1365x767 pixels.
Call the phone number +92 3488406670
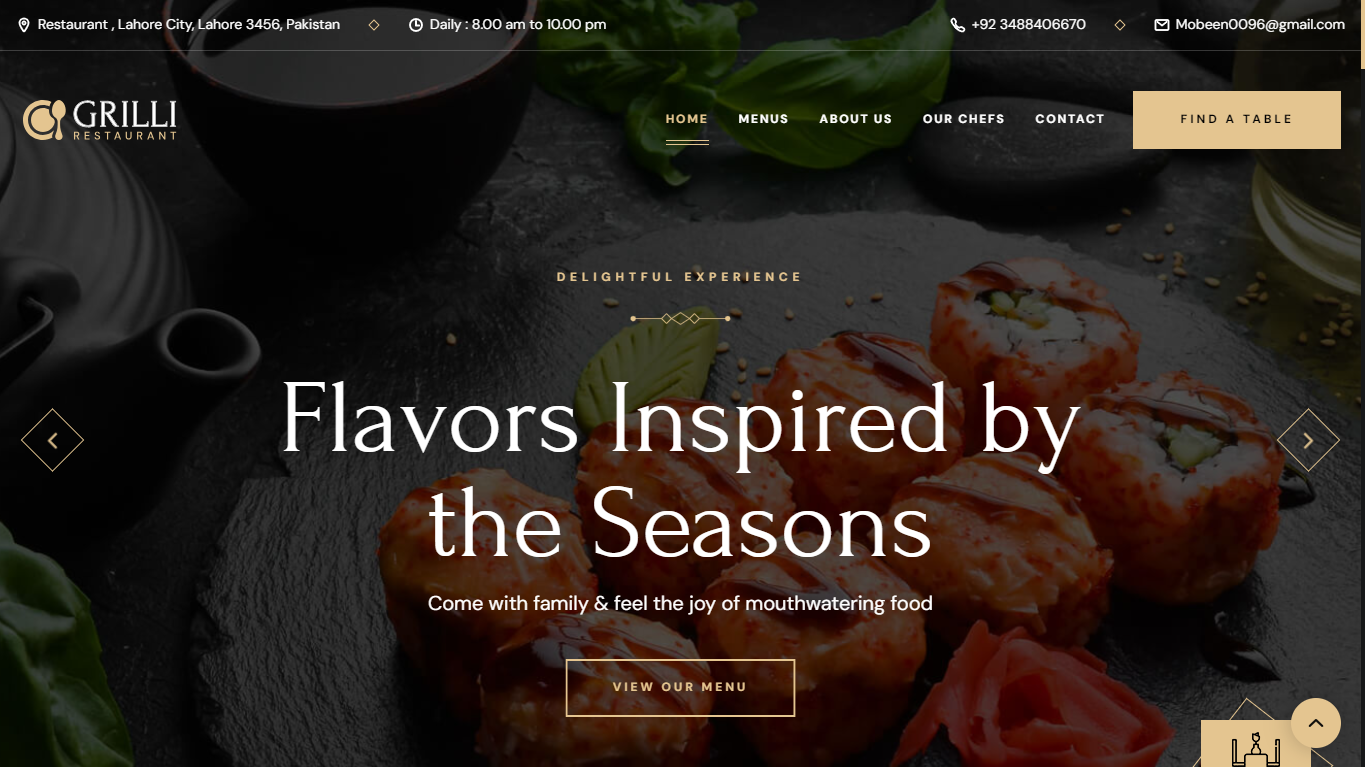click(x=1028, y=25)
